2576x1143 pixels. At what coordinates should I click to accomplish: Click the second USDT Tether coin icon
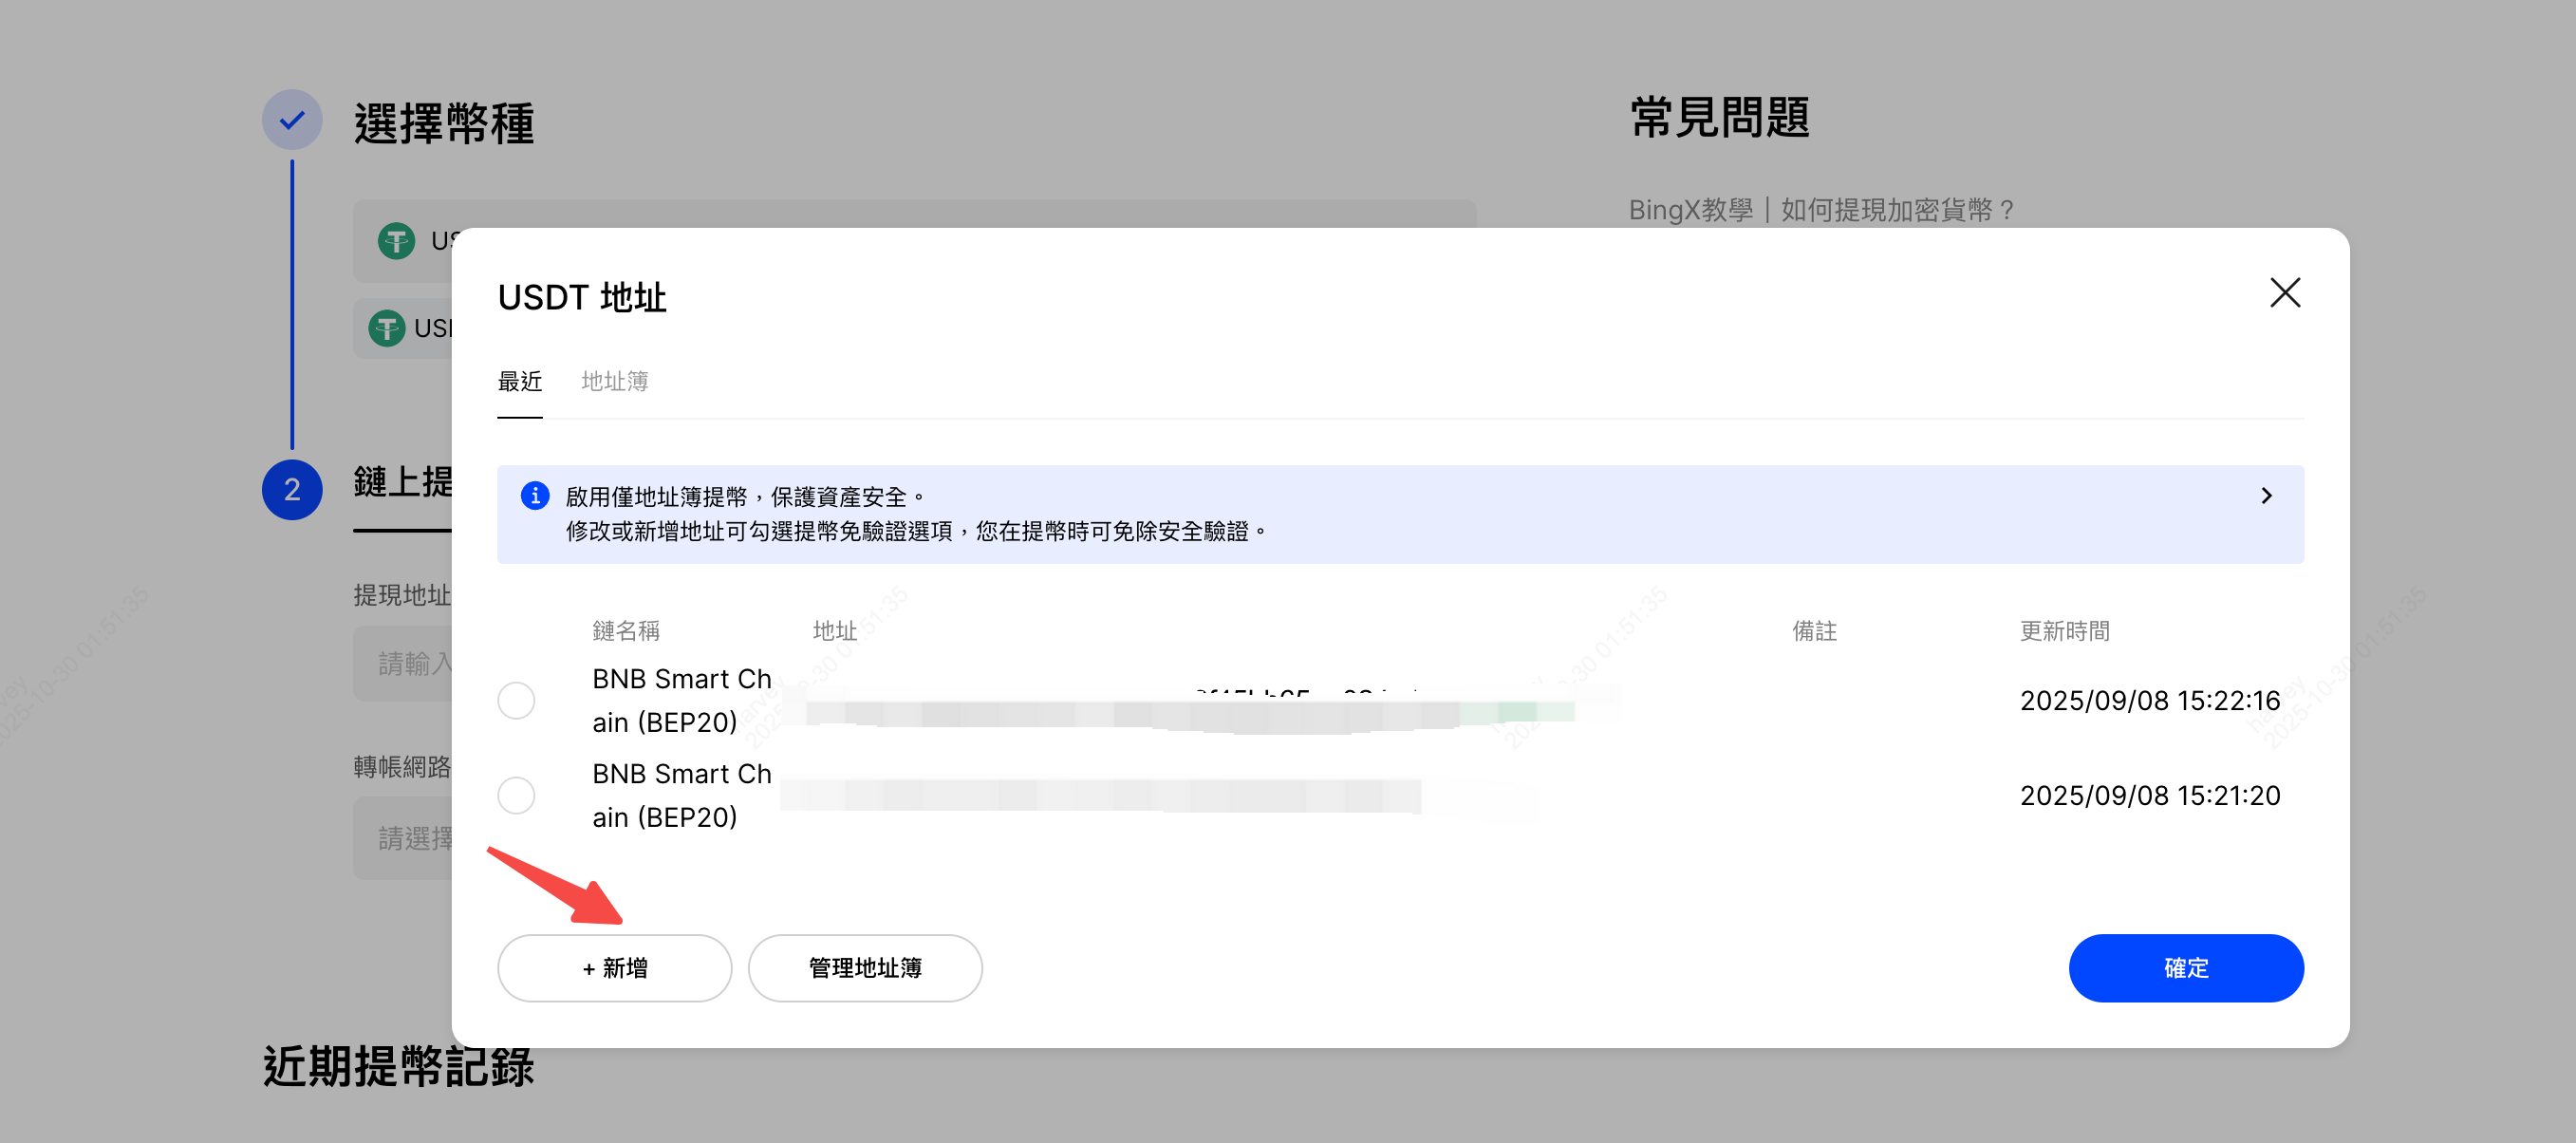[x=389, y=327]
